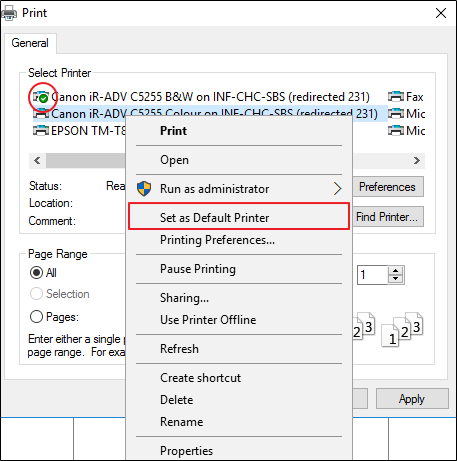457x461 pixels.
Task: Increase number of copies with up arrow
Action: (396, 271)
